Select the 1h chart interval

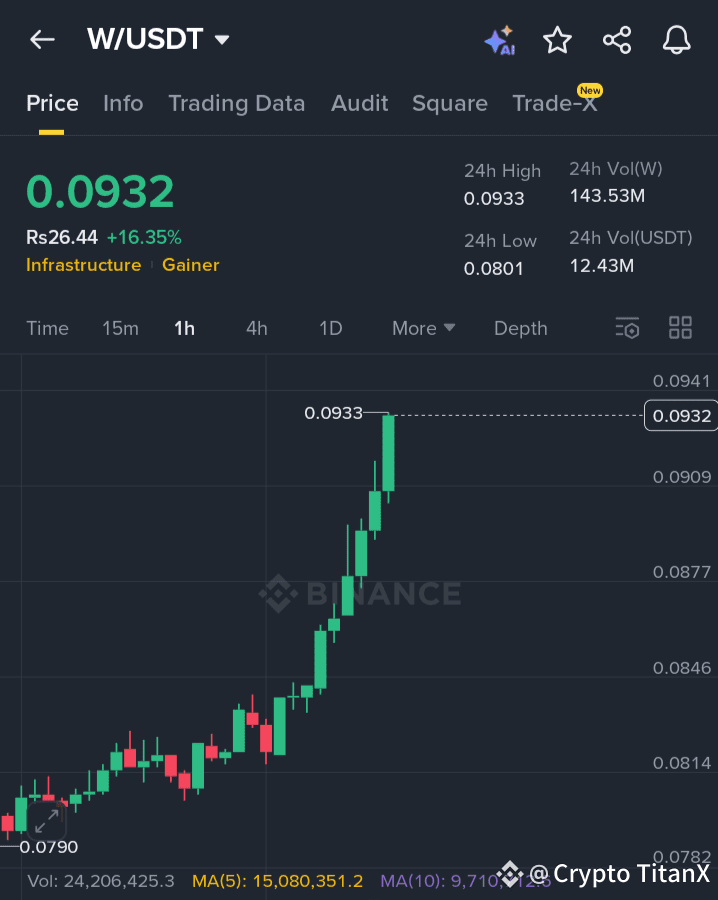click(184, 328)
